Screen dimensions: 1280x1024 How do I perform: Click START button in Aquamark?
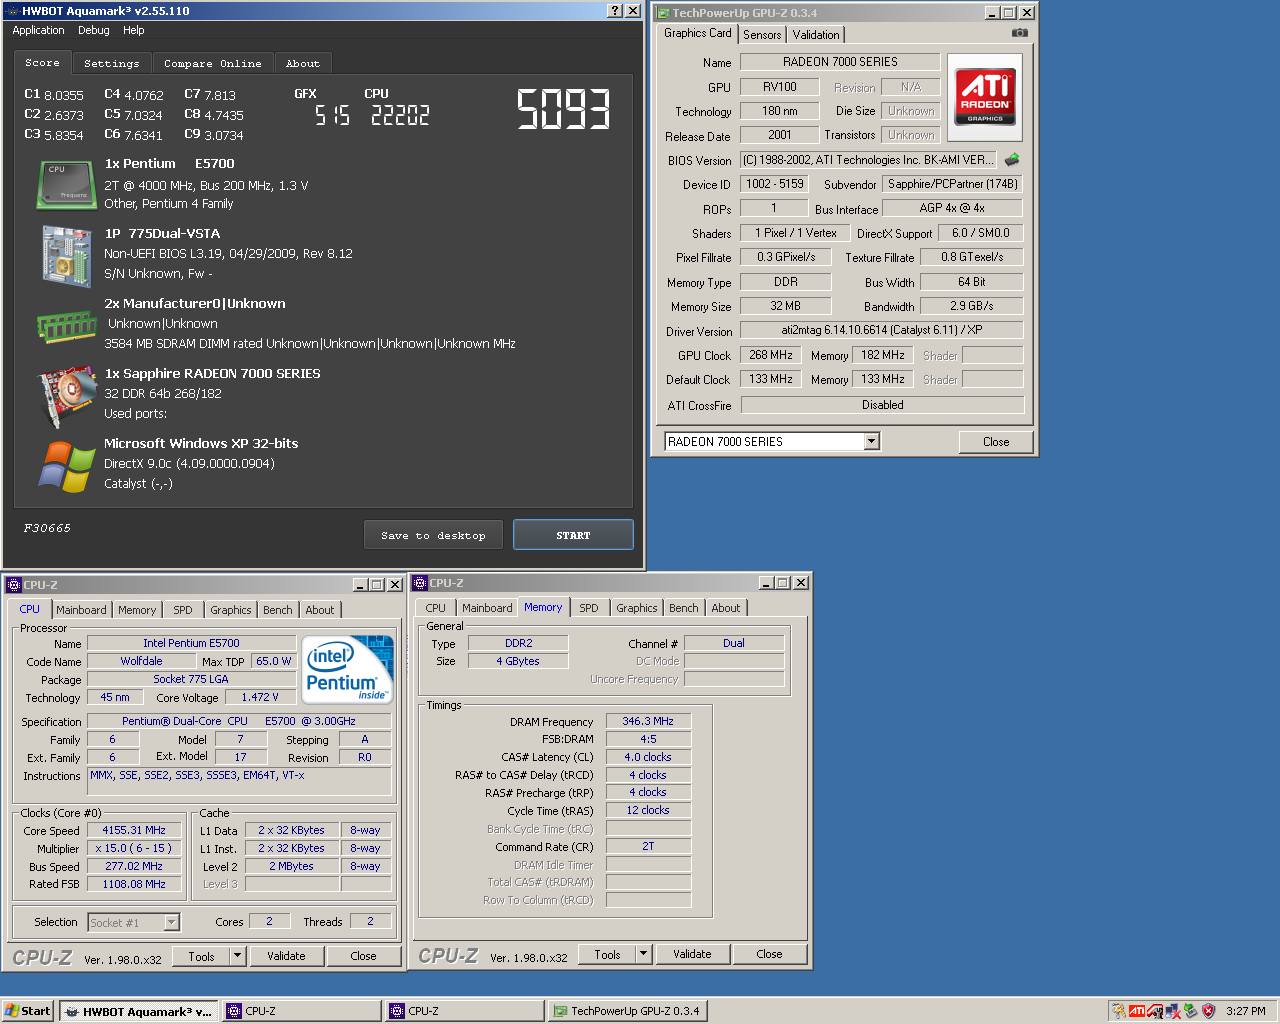click(x=573, y=535)
